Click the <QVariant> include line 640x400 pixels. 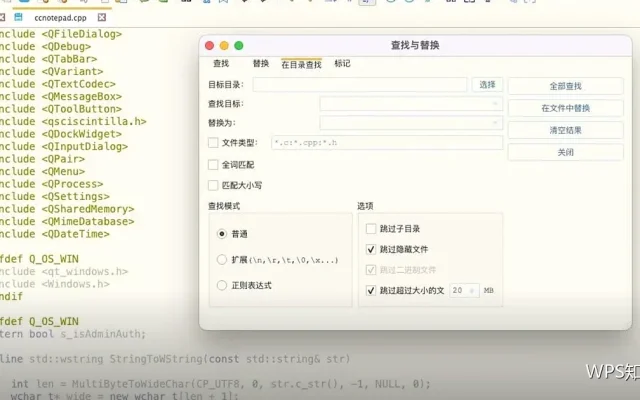click(51, 71)
